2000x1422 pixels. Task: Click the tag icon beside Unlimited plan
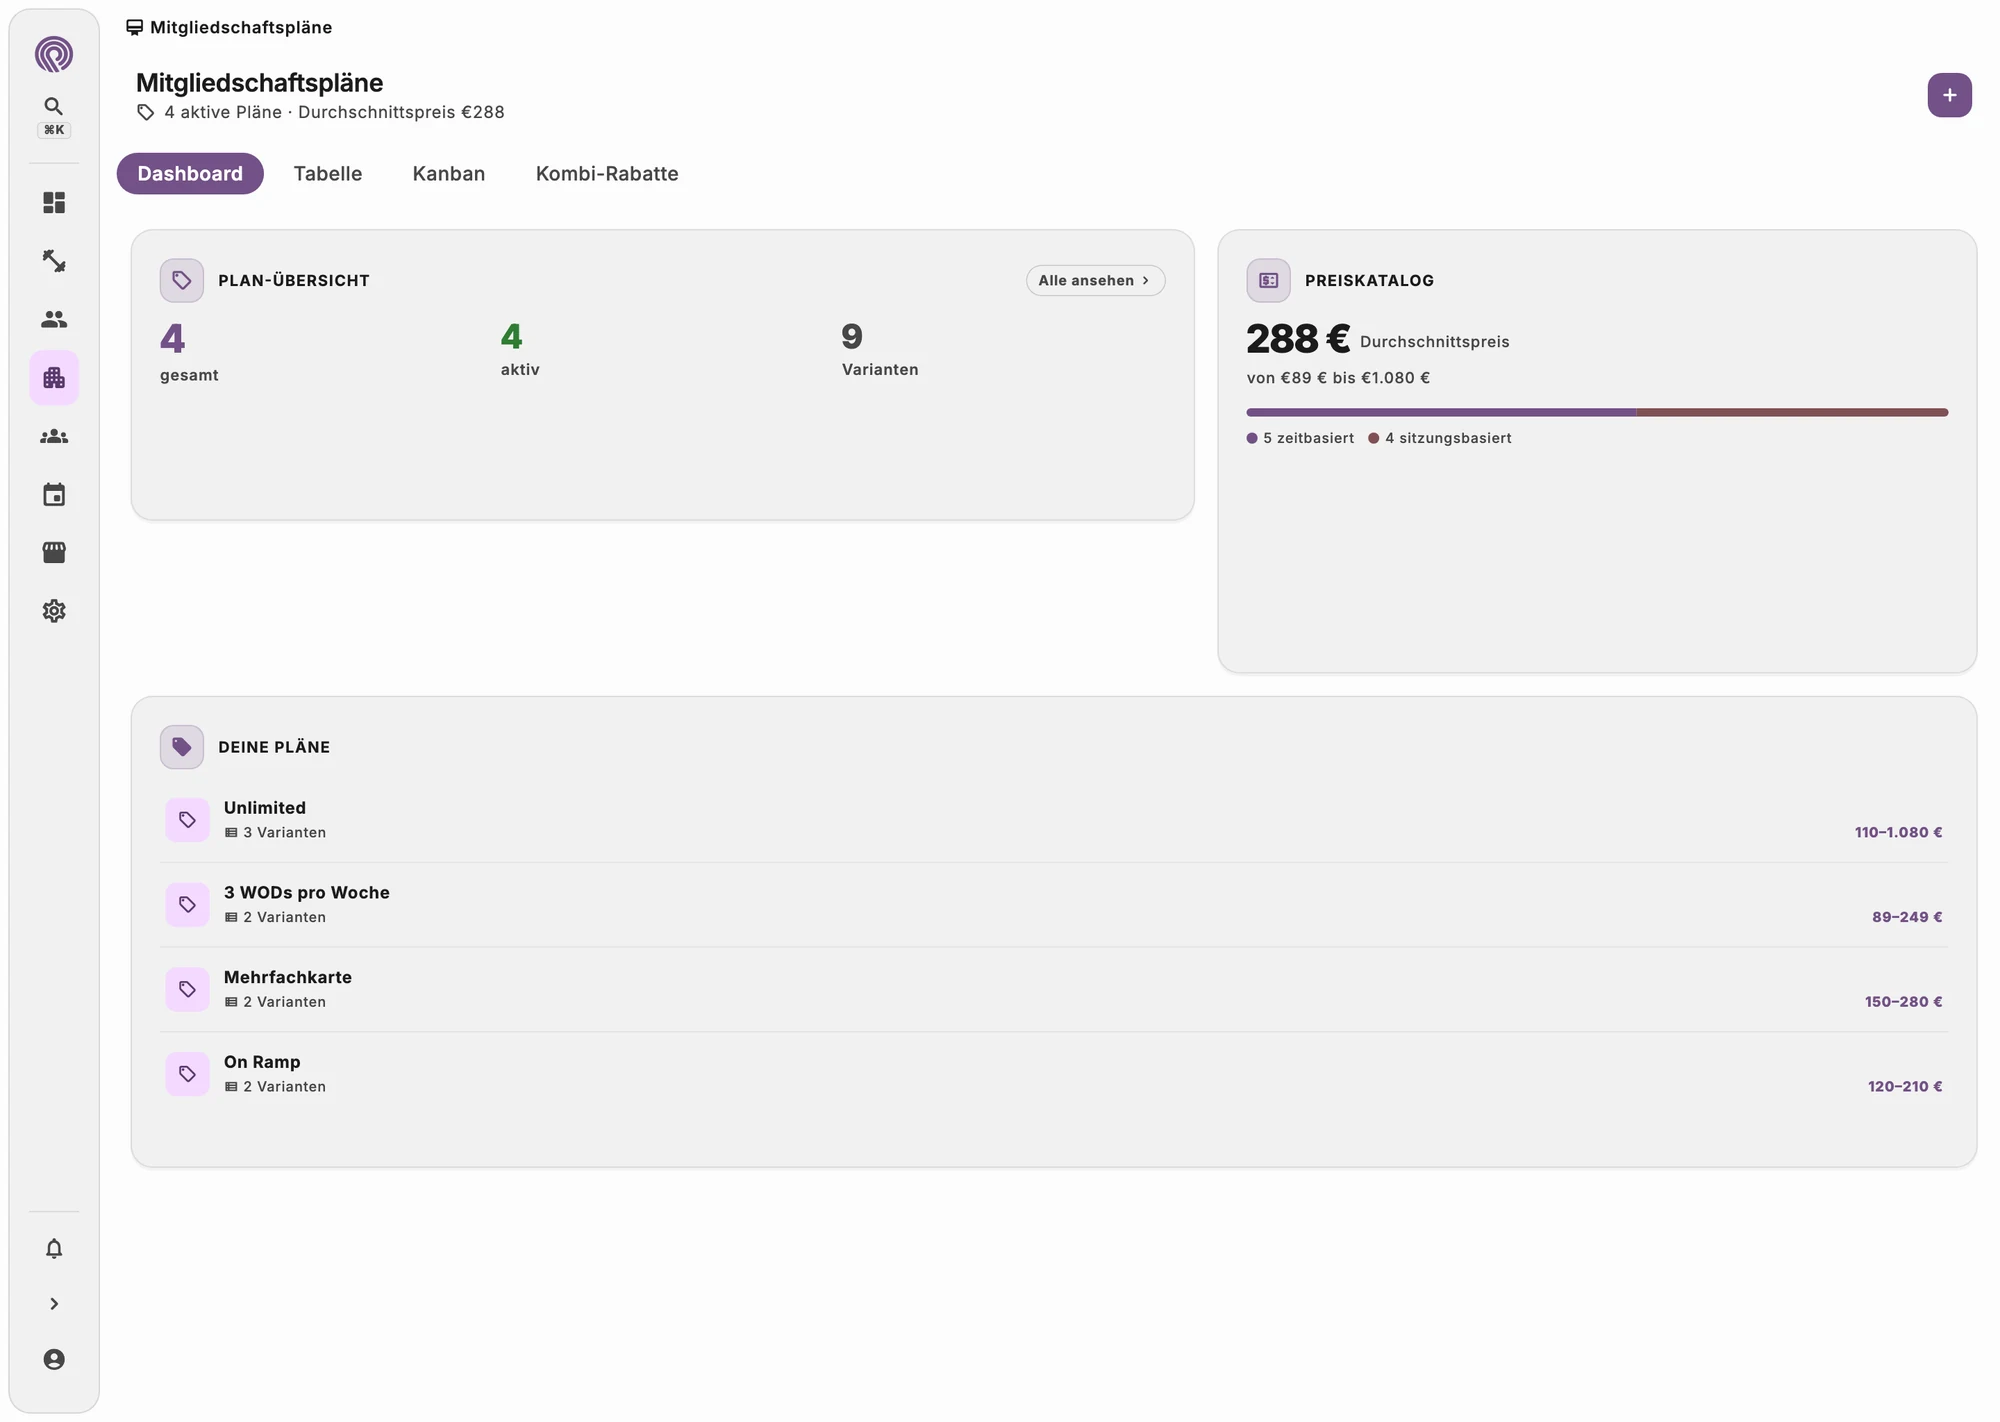point(188,820)
